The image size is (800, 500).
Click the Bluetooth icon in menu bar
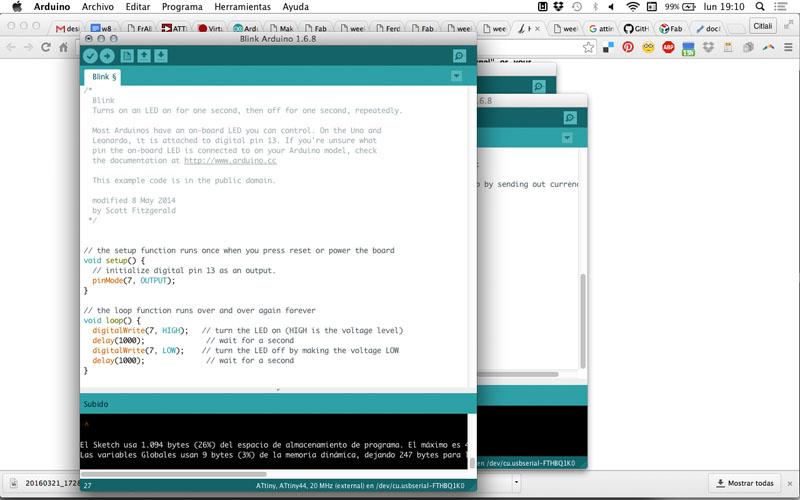point(595,7)
